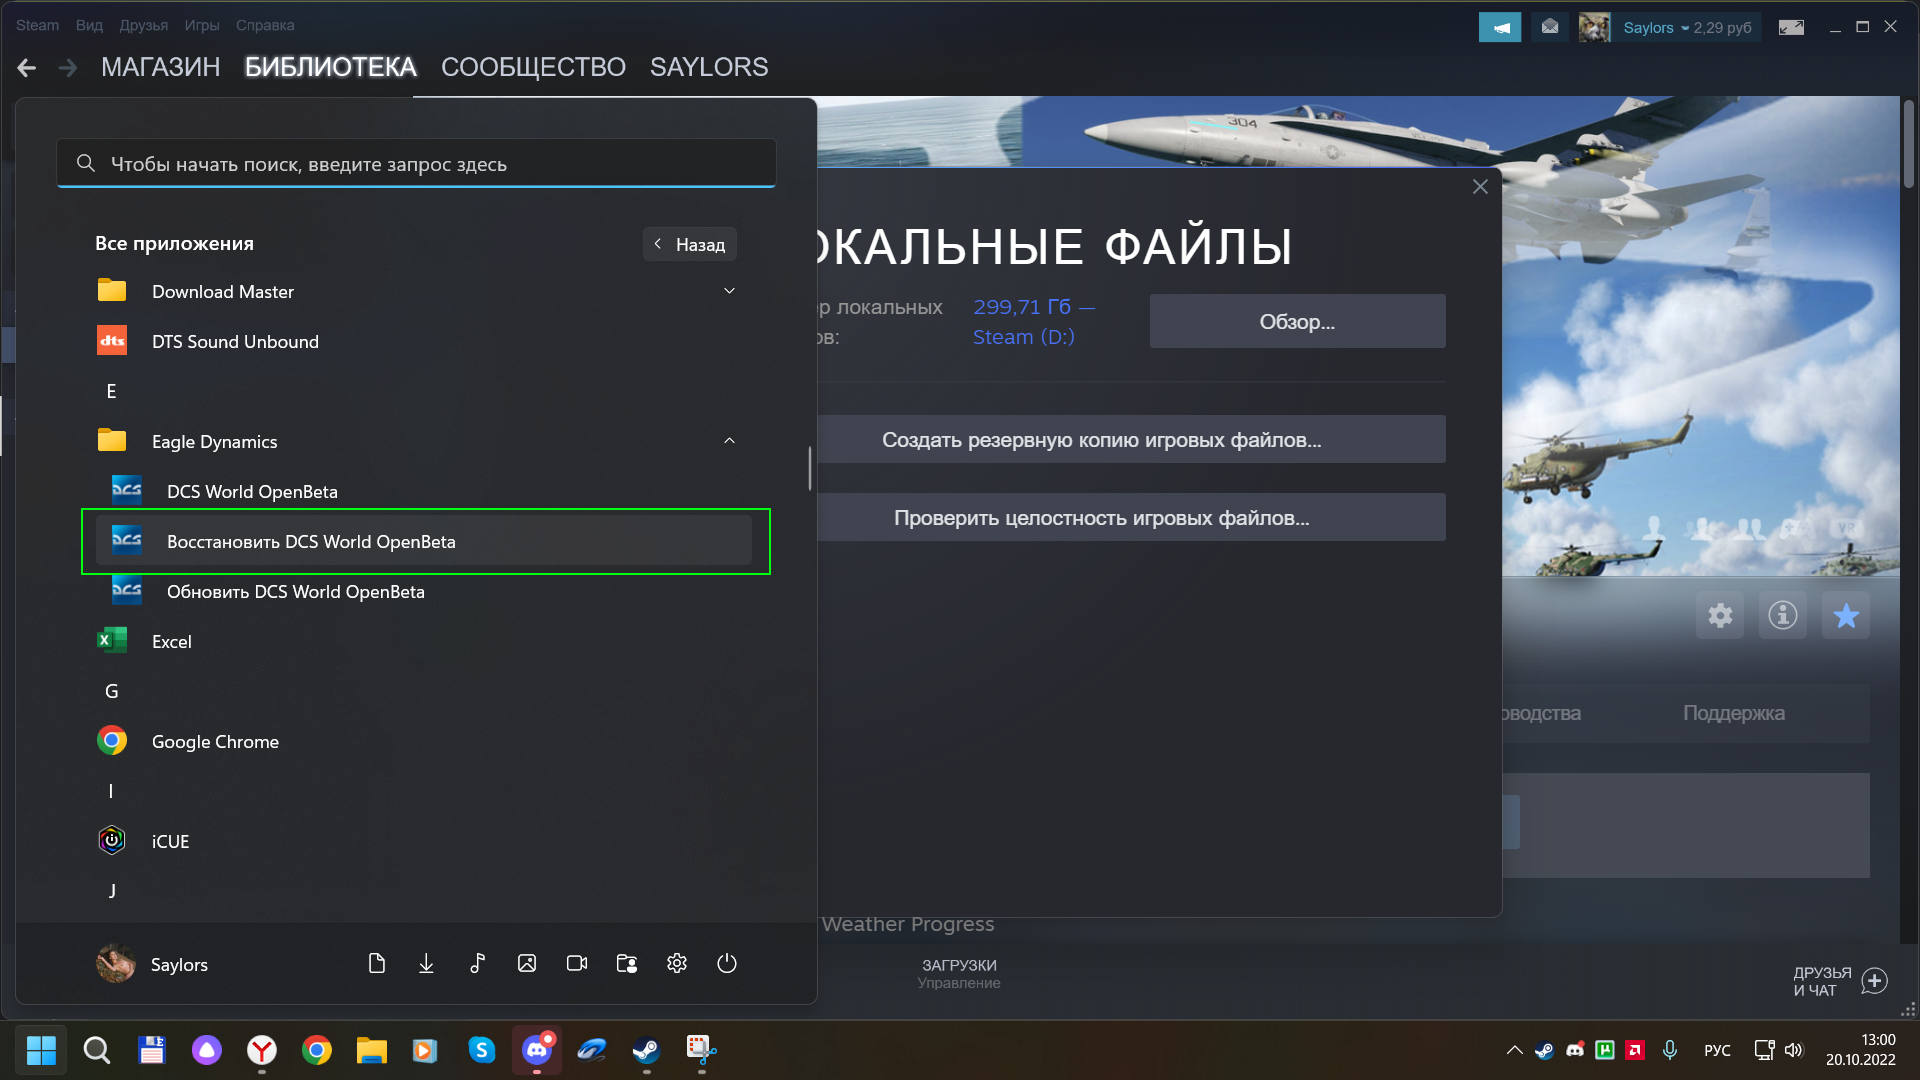Open game info icon
This screenshot has height=1080, width=1920.
tap(1783, 615)
